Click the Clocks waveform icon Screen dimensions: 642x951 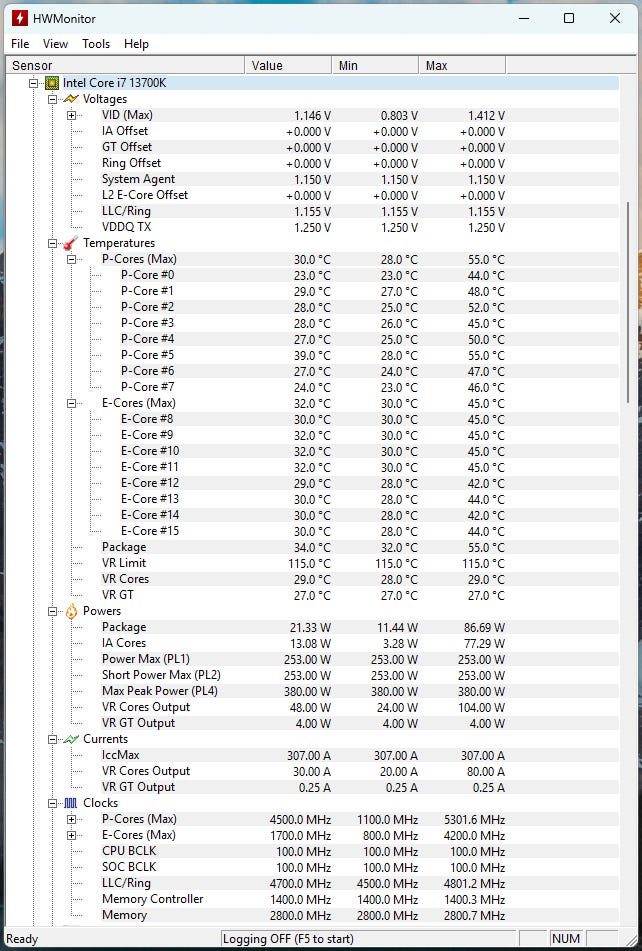71,803
